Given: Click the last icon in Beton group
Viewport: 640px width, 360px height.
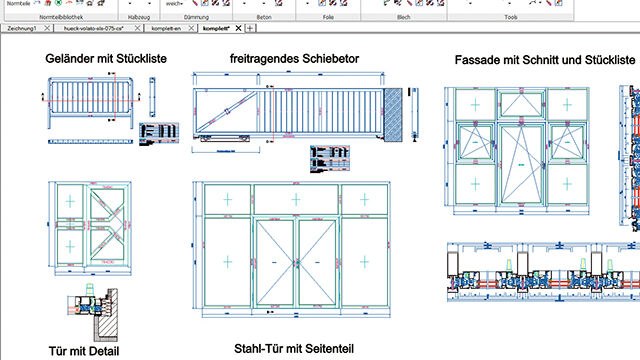Looking at the screenshot, I should [278, 3].
